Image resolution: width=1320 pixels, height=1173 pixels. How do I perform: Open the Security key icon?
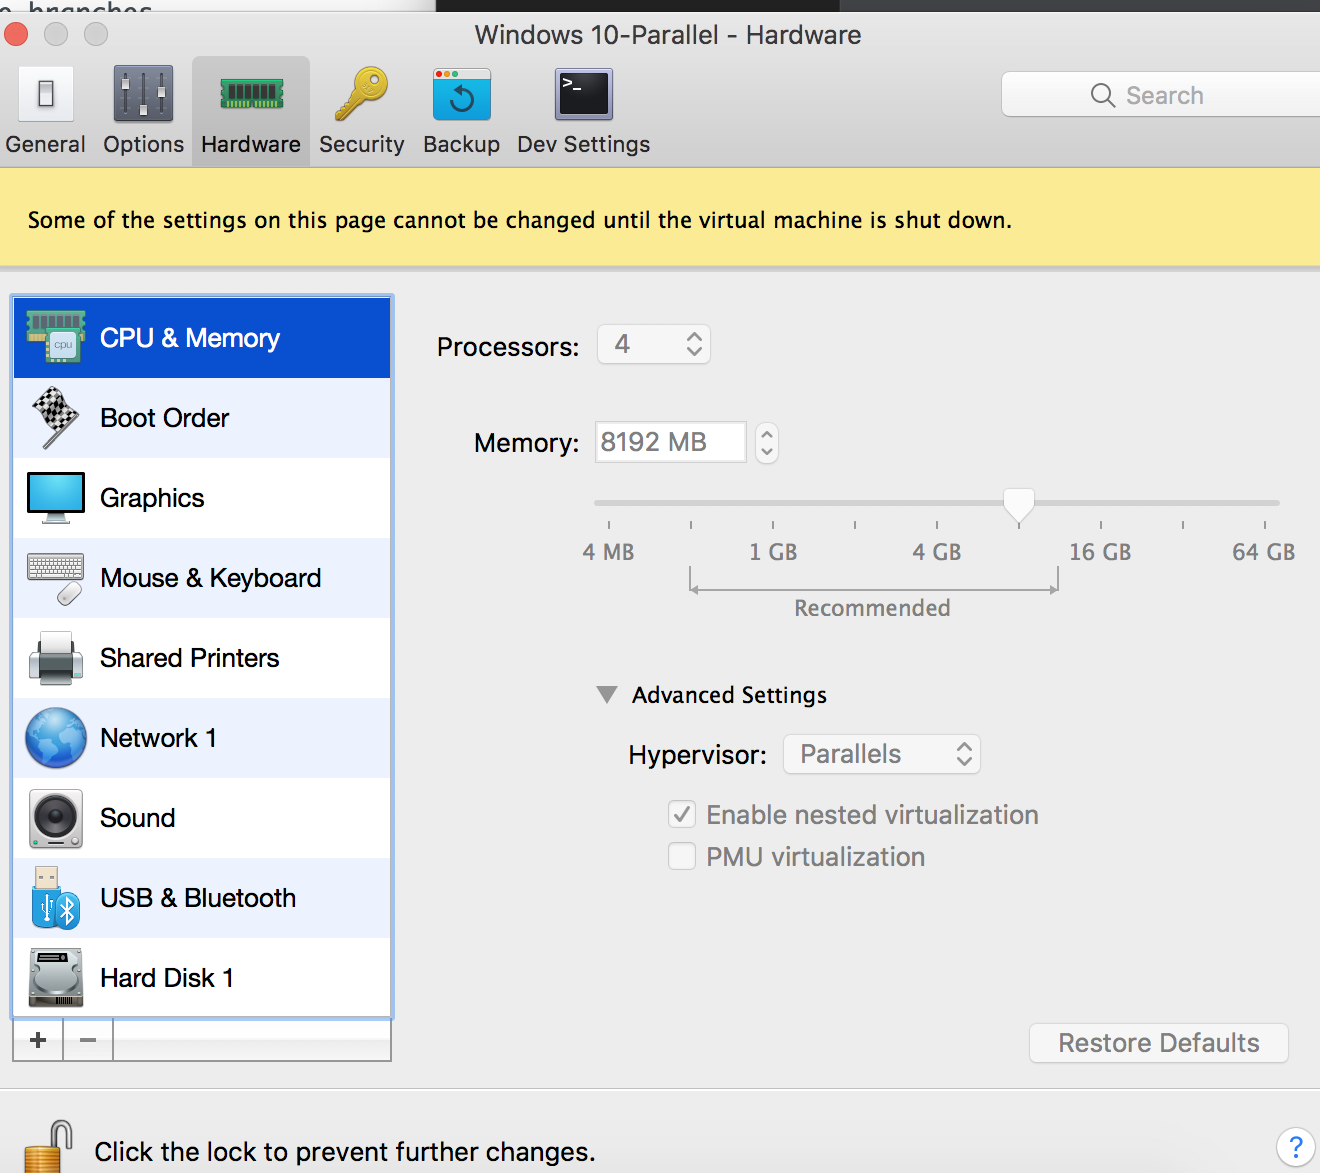point(361,94)
